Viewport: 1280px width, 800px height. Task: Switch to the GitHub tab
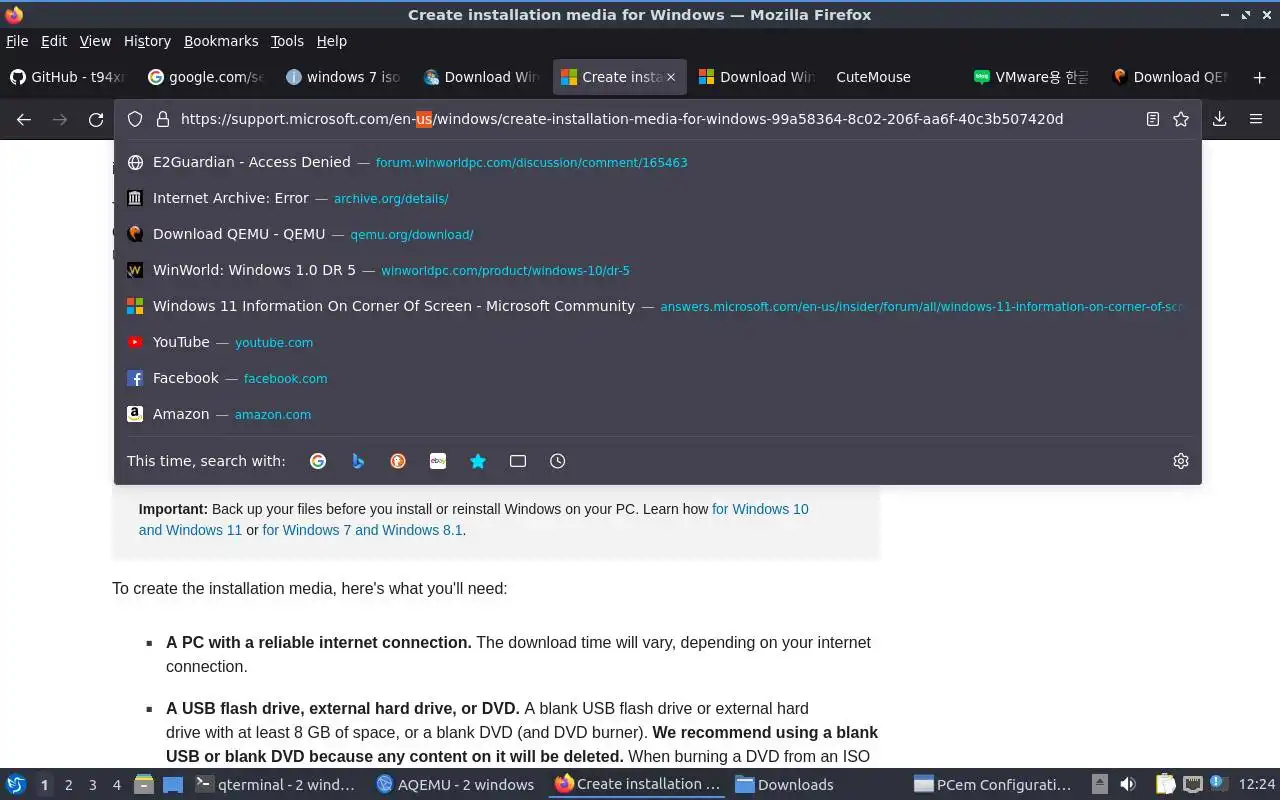click(x=69, y=77)
